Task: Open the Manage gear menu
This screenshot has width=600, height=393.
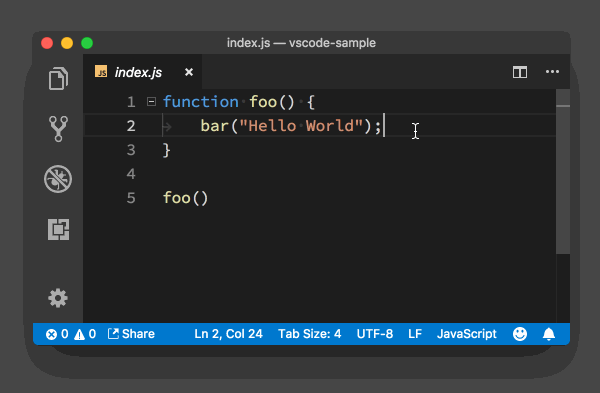Action: pyautogui.click(x=58, y=298)
